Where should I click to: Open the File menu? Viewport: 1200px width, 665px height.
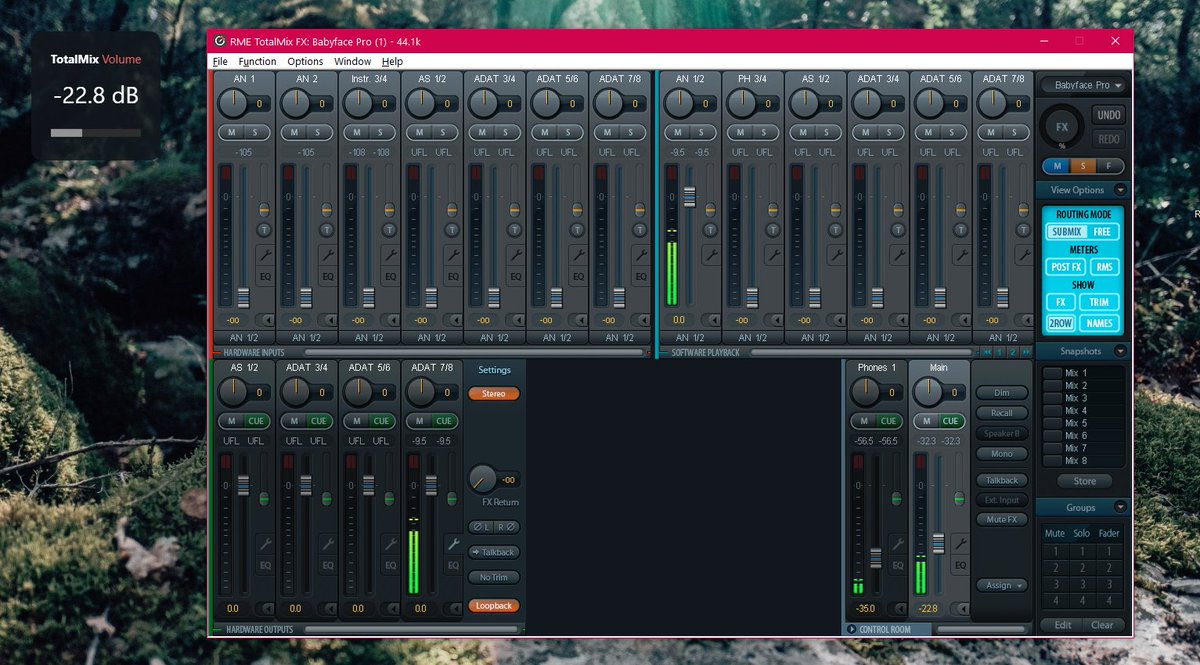[220, 61]
